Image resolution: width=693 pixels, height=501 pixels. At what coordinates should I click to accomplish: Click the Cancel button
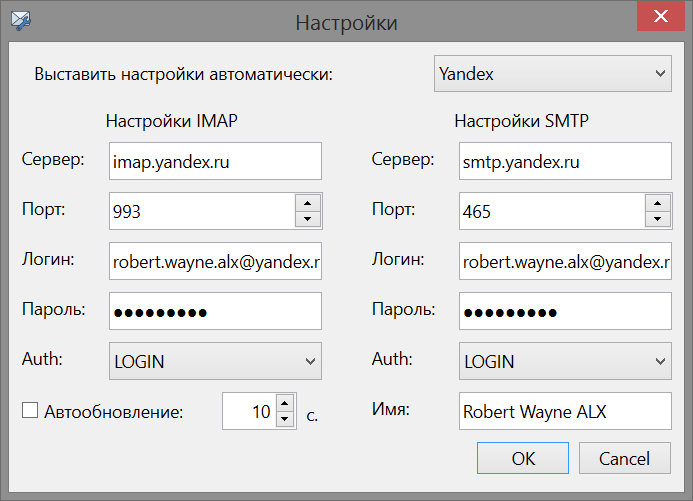point(624,458)
